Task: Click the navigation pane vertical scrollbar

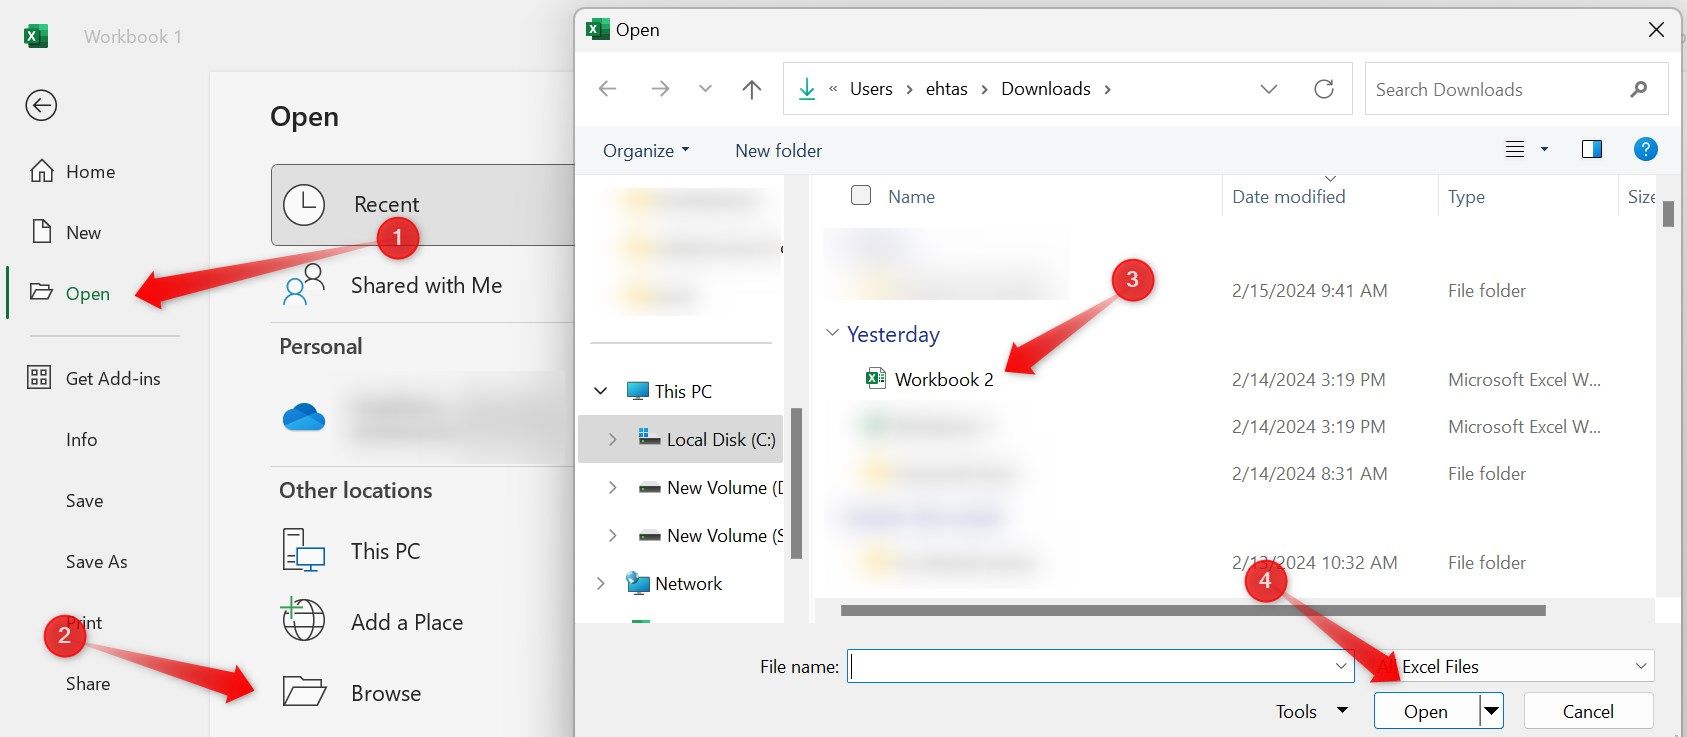Action: click(x=796, y=483)
